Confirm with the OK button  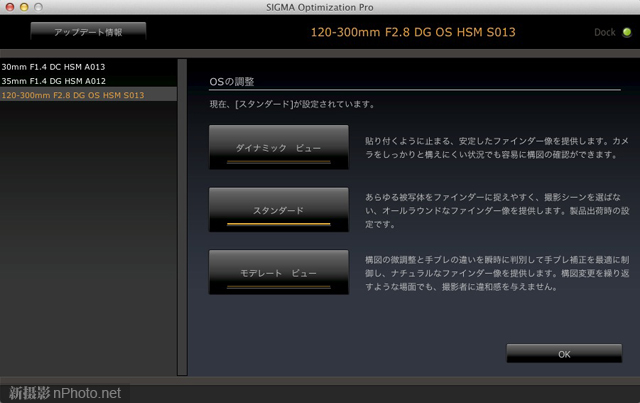point(564,354)
